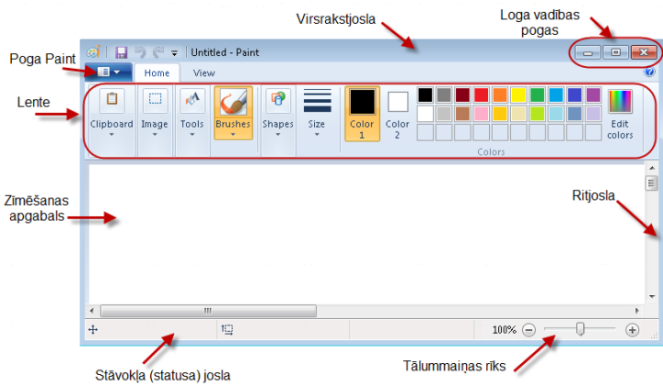Click the Paint palette app icon

[93, 52]
